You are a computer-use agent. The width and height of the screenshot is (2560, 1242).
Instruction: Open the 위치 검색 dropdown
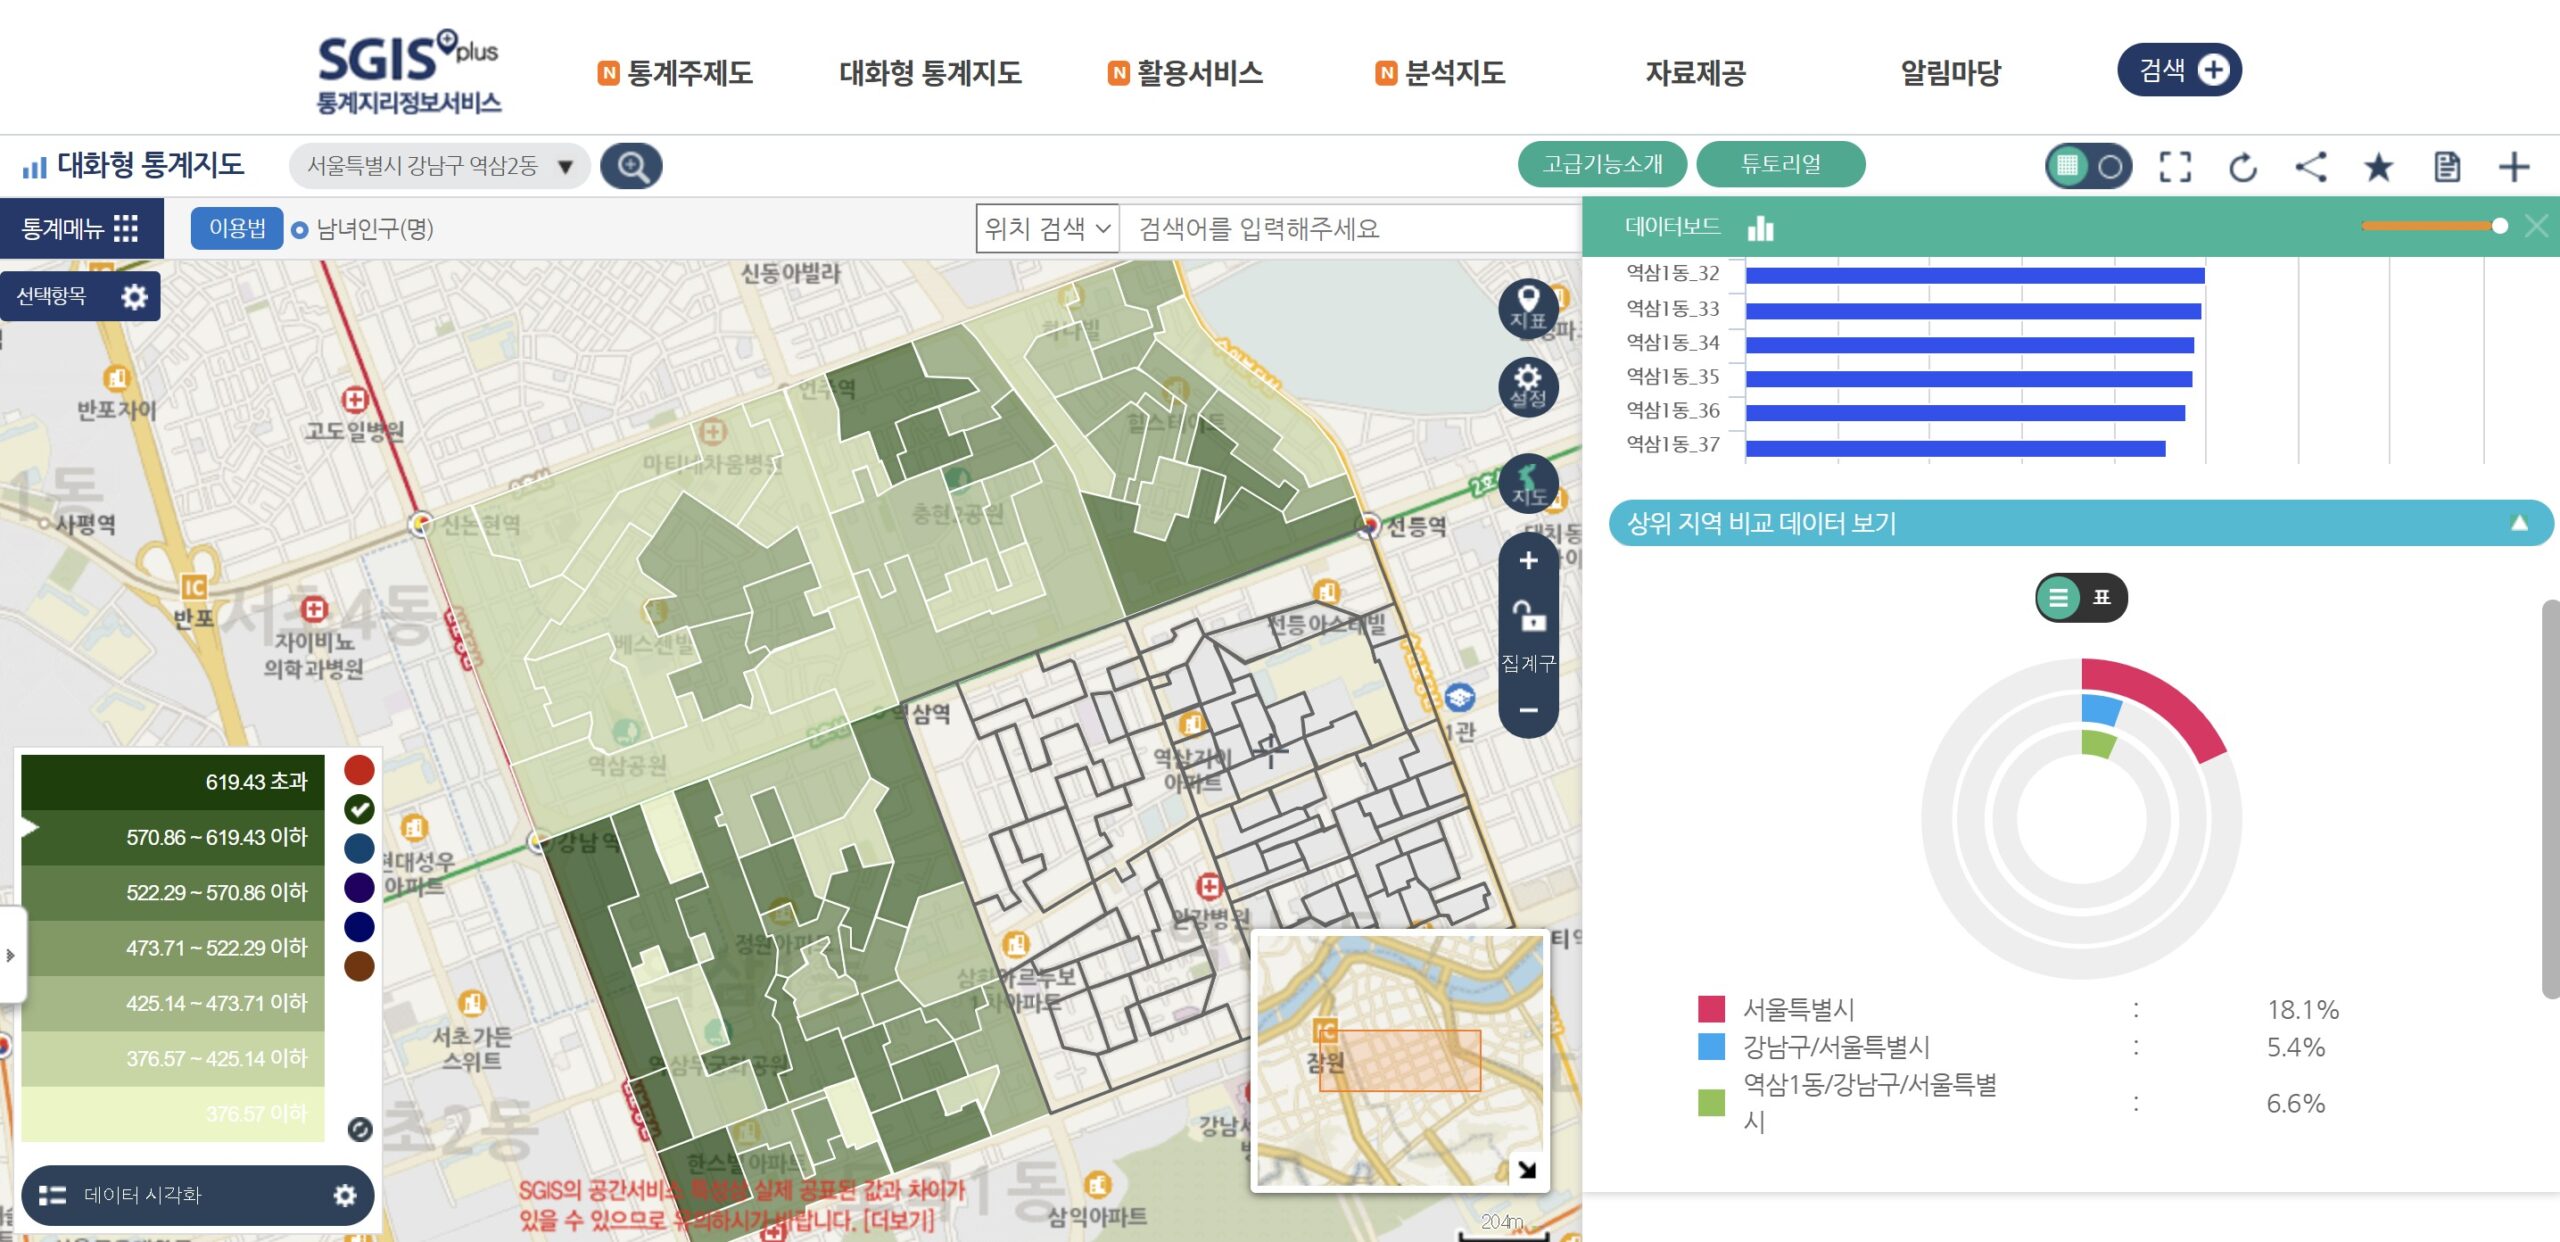coord(1048,229)
